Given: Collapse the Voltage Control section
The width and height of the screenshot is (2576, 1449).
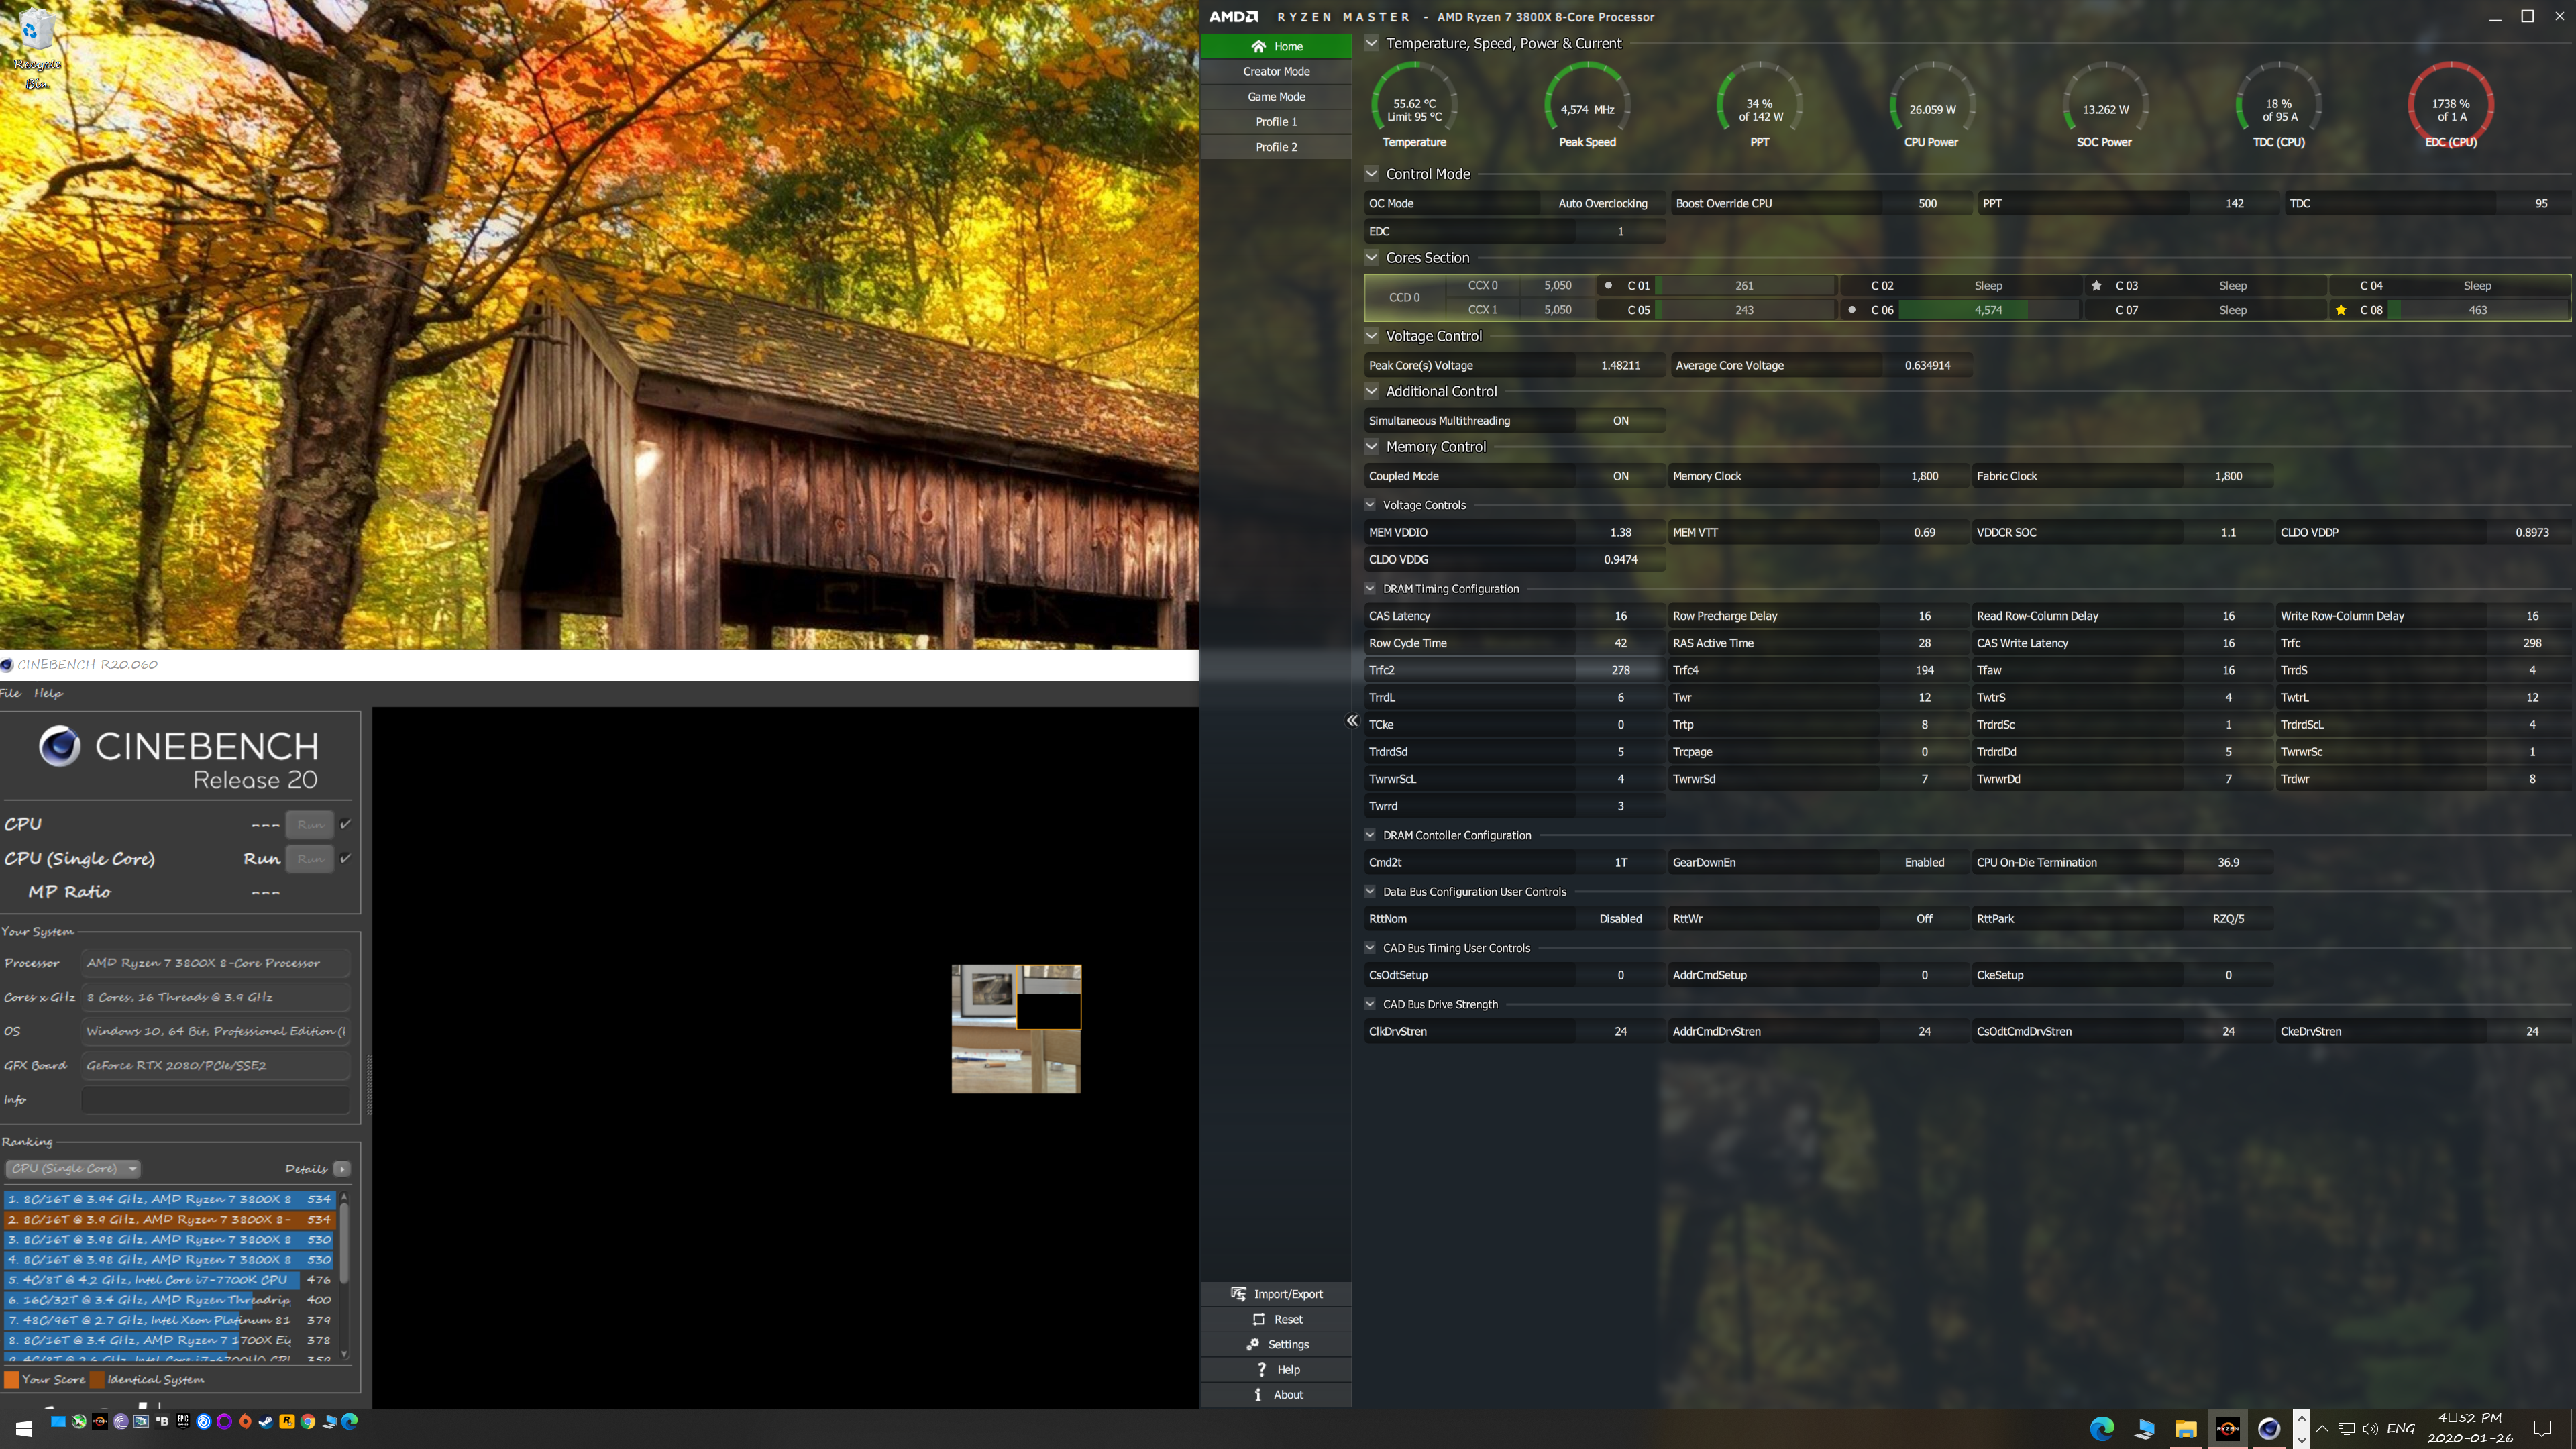Looking at the screenshot, I should pos(1372,336).
